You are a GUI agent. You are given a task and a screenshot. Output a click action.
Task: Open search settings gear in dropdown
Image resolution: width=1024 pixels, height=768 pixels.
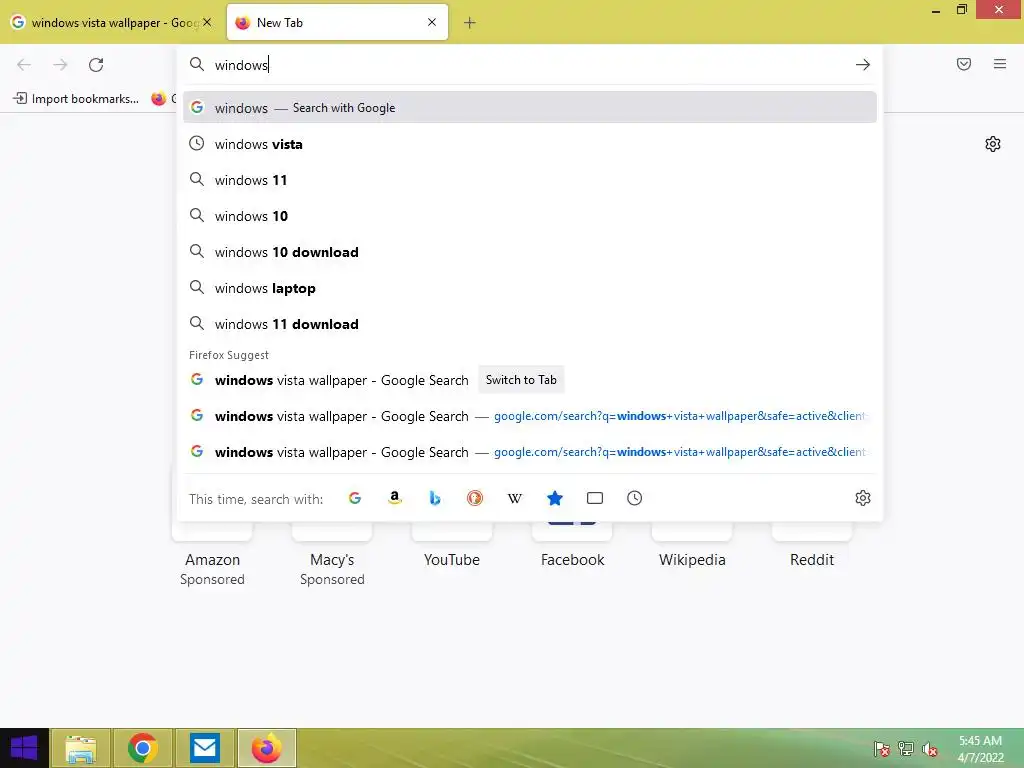863,498
